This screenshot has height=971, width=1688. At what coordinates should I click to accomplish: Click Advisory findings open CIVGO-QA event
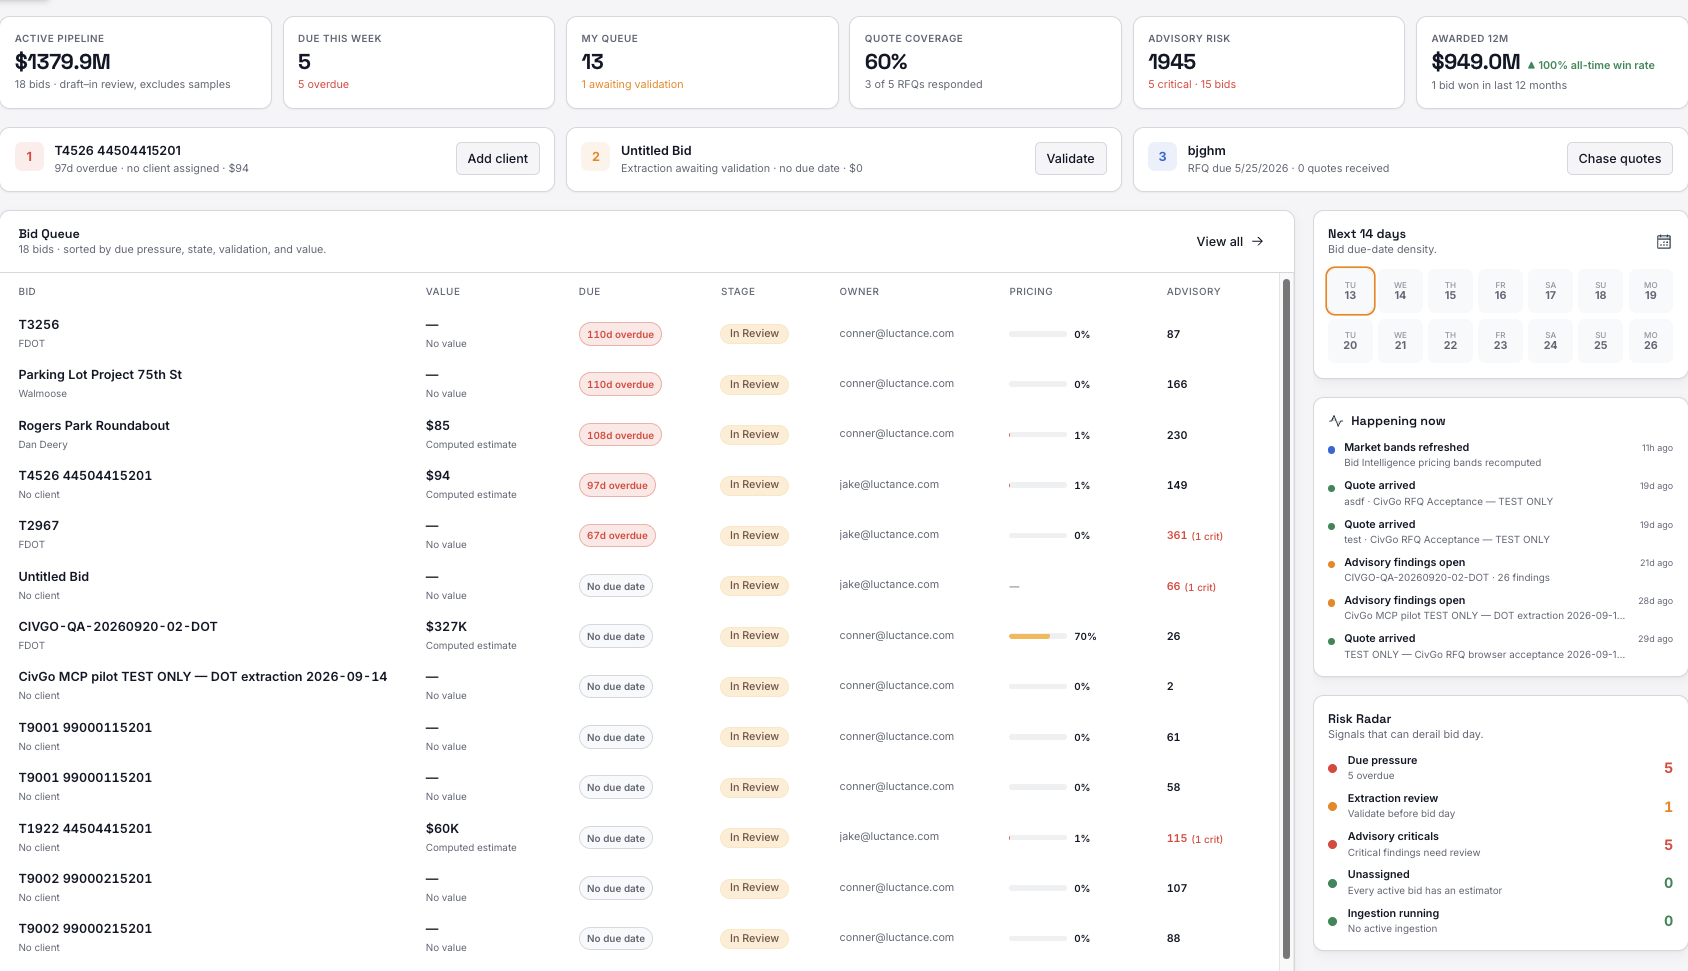click(1499, 570)
